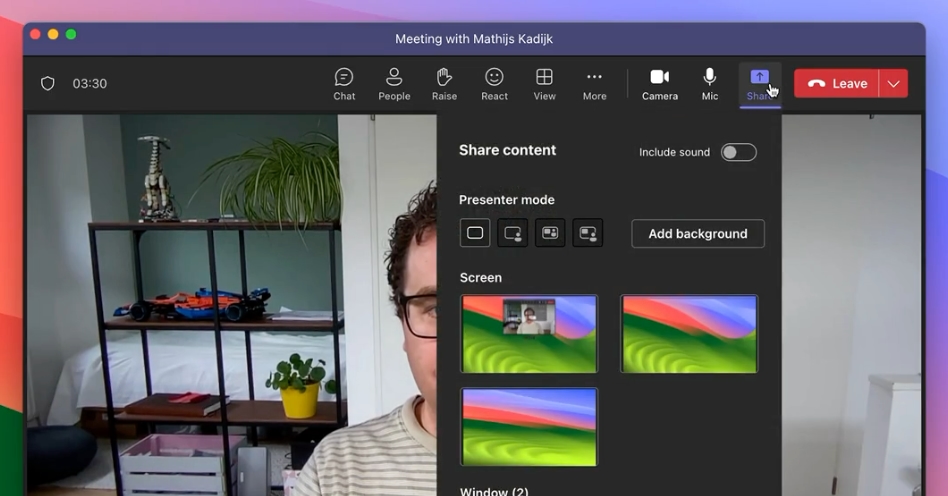The image size is (948, 496).
Task: Select the bottom-left screen thumbnail
Action: pos(529,426)
